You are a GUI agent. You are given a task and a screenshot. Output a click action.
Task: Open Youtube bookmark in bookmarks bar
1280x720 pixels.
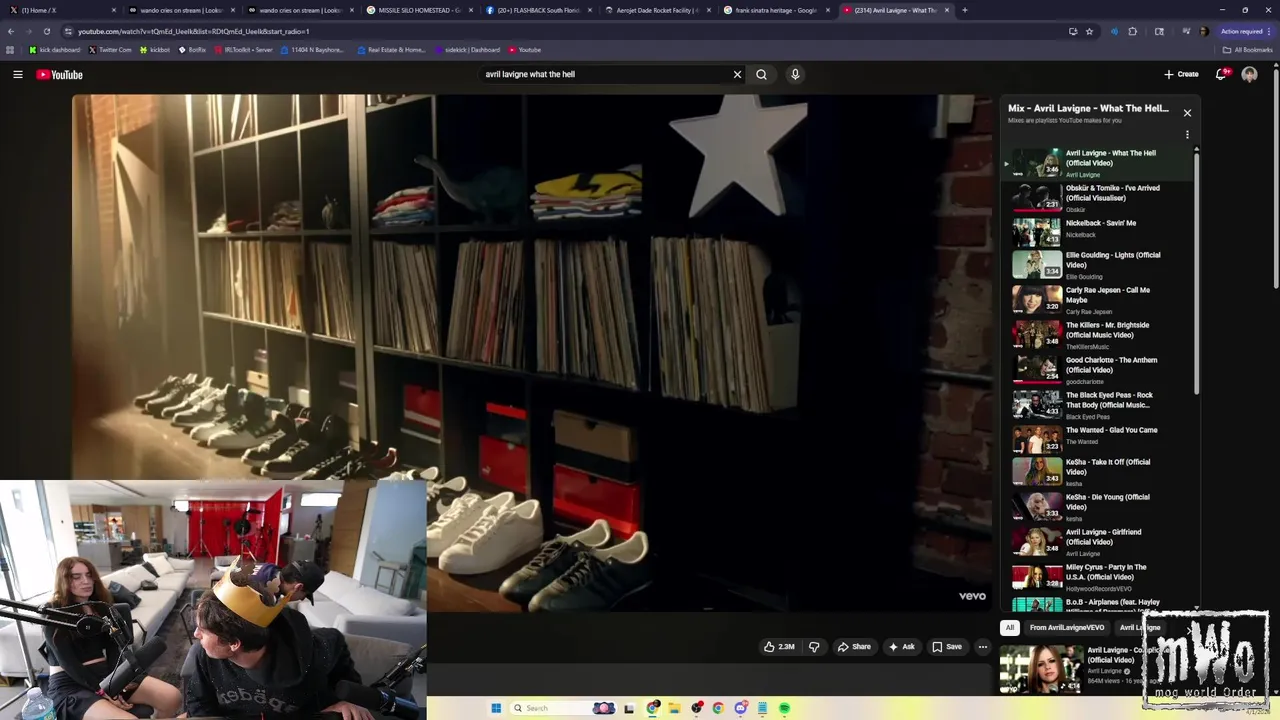click(525, 50)
